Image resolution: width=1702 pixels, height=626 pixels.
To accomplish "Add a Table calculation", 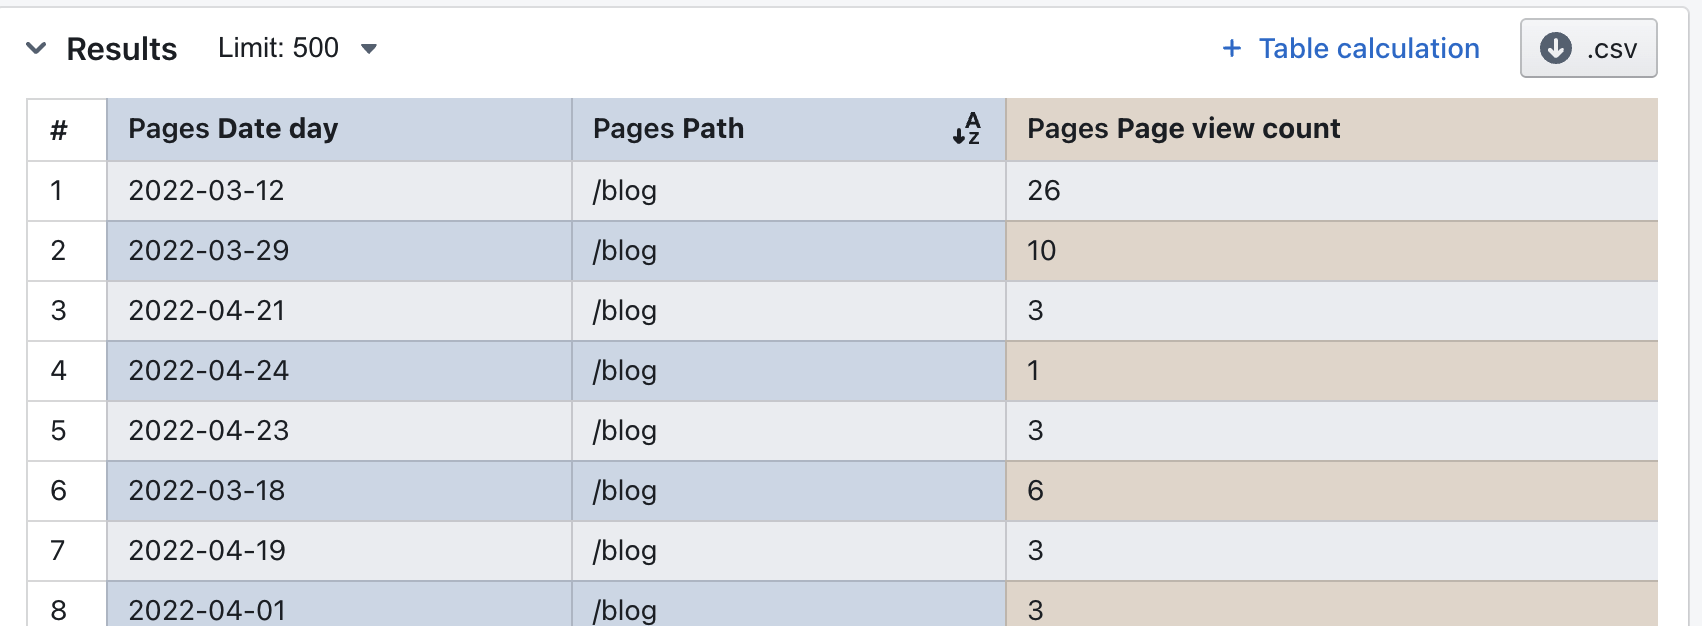I will (x=1368, y=48).
